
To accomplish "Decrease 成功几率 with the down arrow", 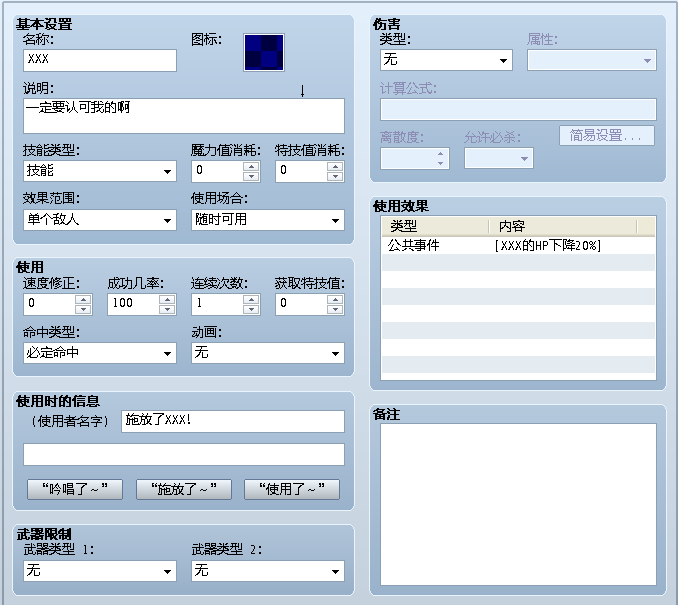I will (x=167, y=309).
